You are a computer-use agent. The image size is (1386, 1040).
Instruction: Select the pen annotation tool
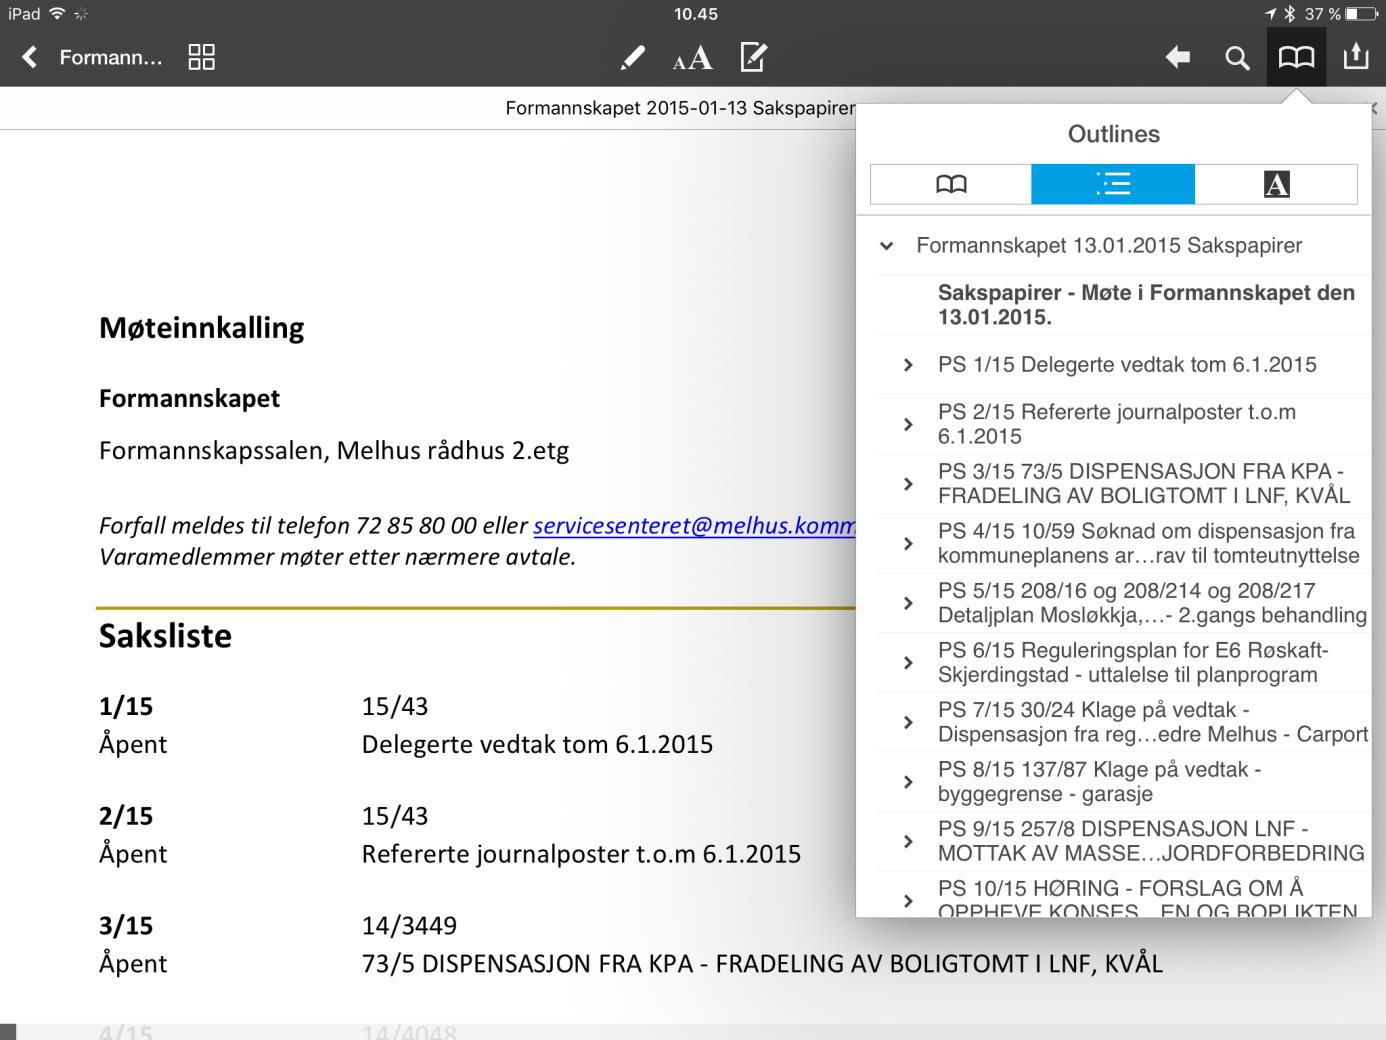[x=632, y=58]
